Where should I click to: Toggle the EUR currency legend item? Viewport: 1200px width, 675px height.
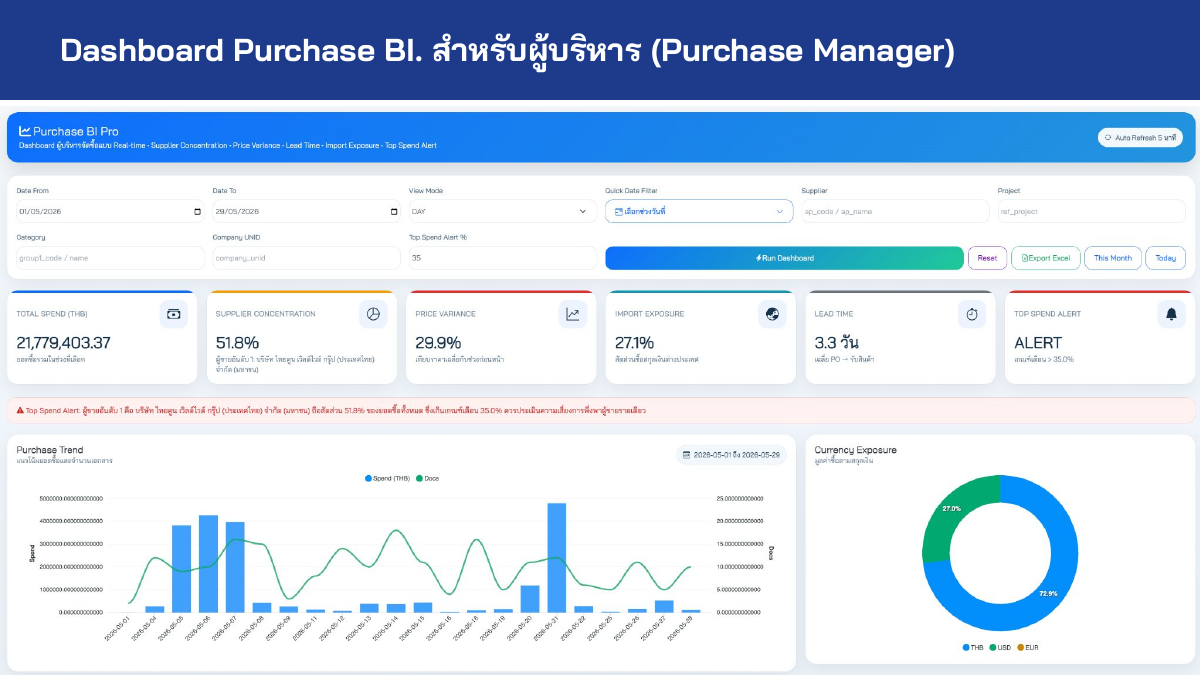(1028, 648)
